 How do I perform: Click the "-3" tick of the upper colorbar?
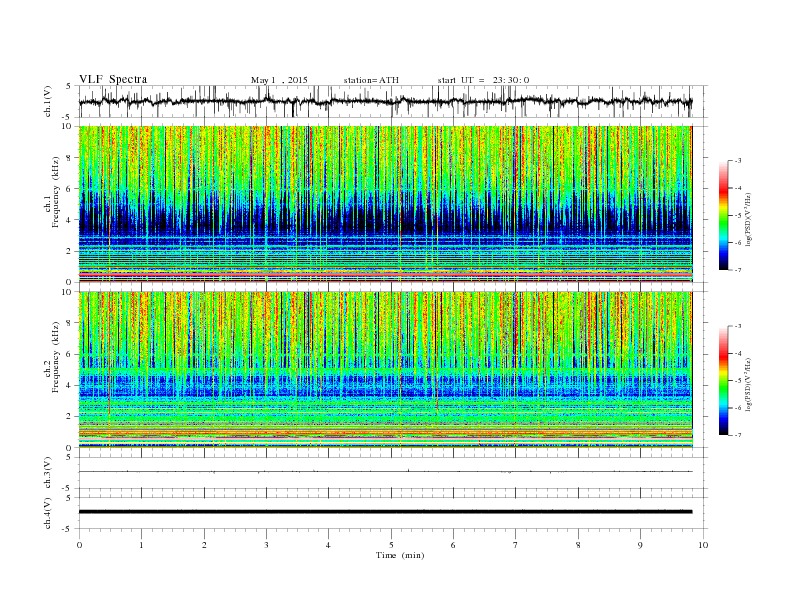click(737, 161)
